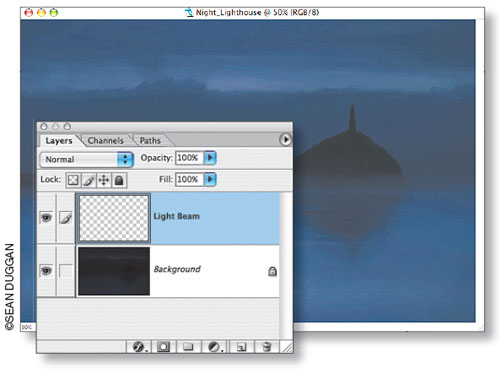Lock position move icon
Viewport: 500px width, 374px height.
click(104, 180)
